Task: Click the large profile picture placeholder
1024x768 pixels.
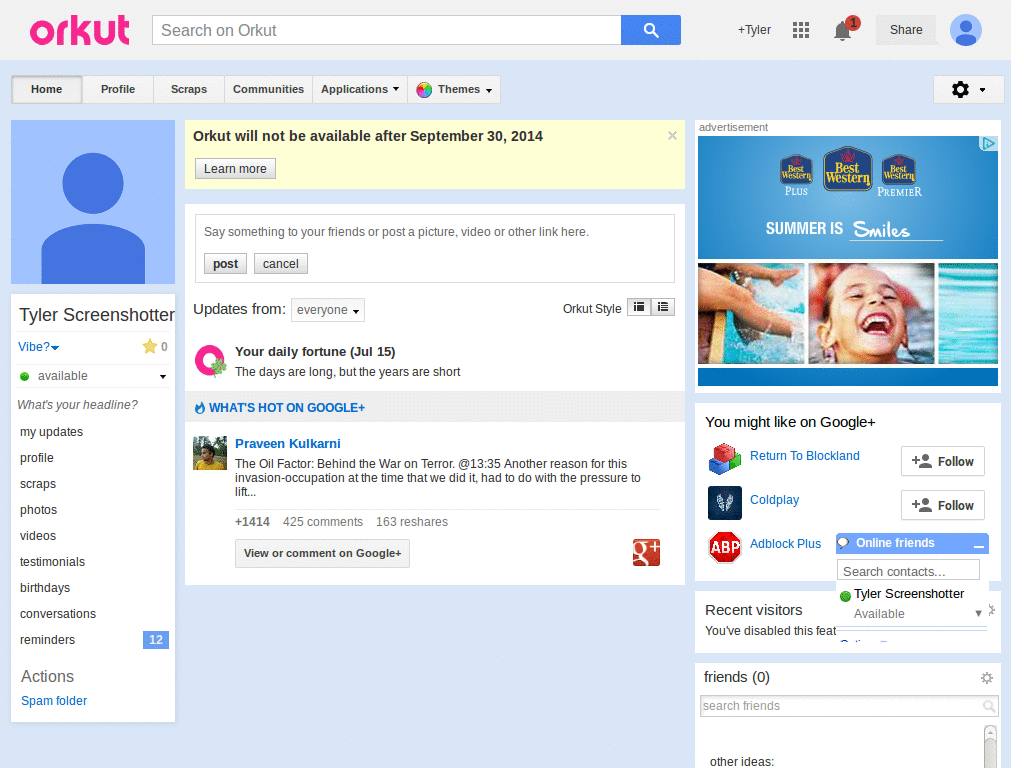Action: (93, 202)
